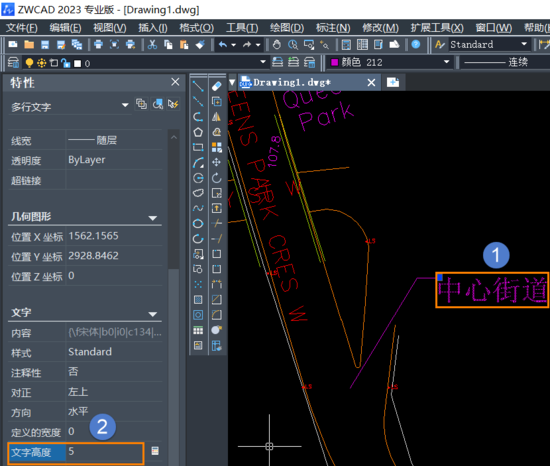
Task: Select the Table insertion tool
Action: click(198, 330)
